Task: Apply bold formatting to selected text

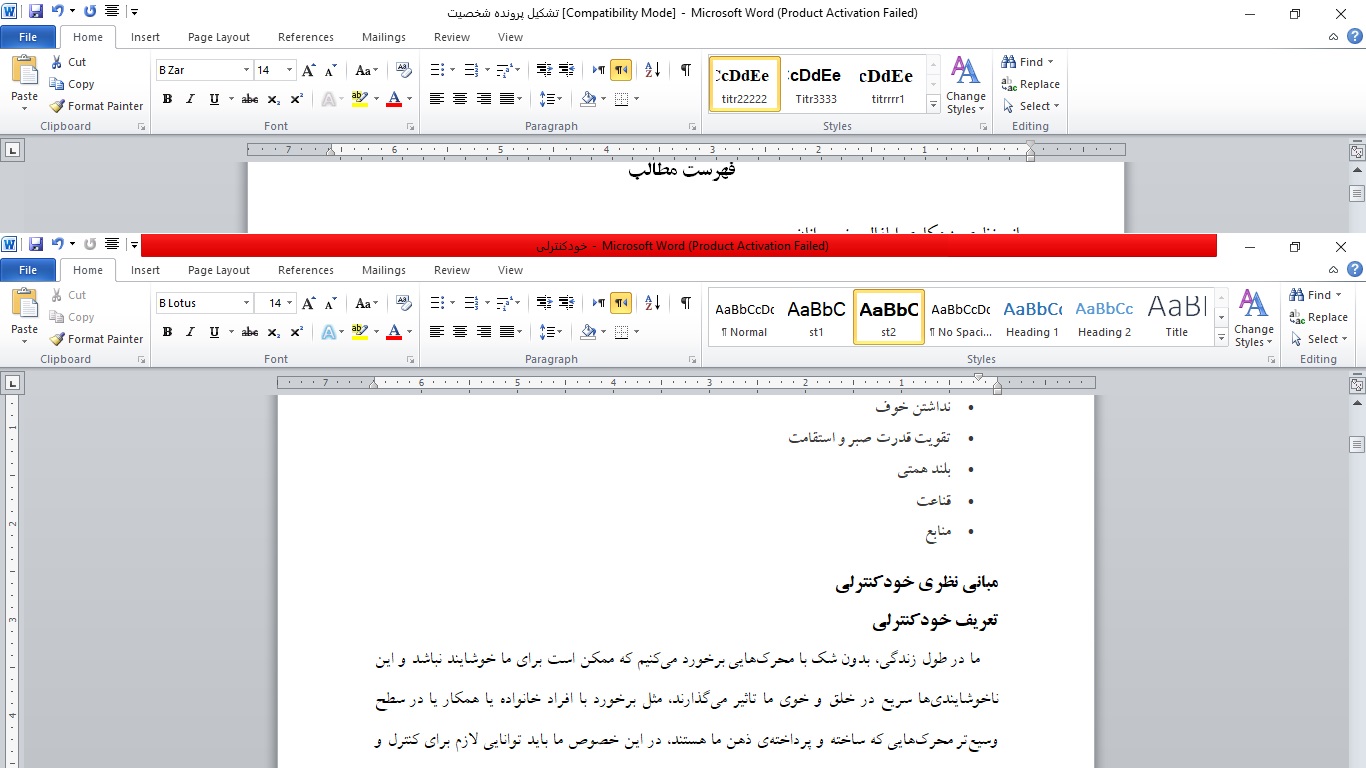Action: point(167,332)
